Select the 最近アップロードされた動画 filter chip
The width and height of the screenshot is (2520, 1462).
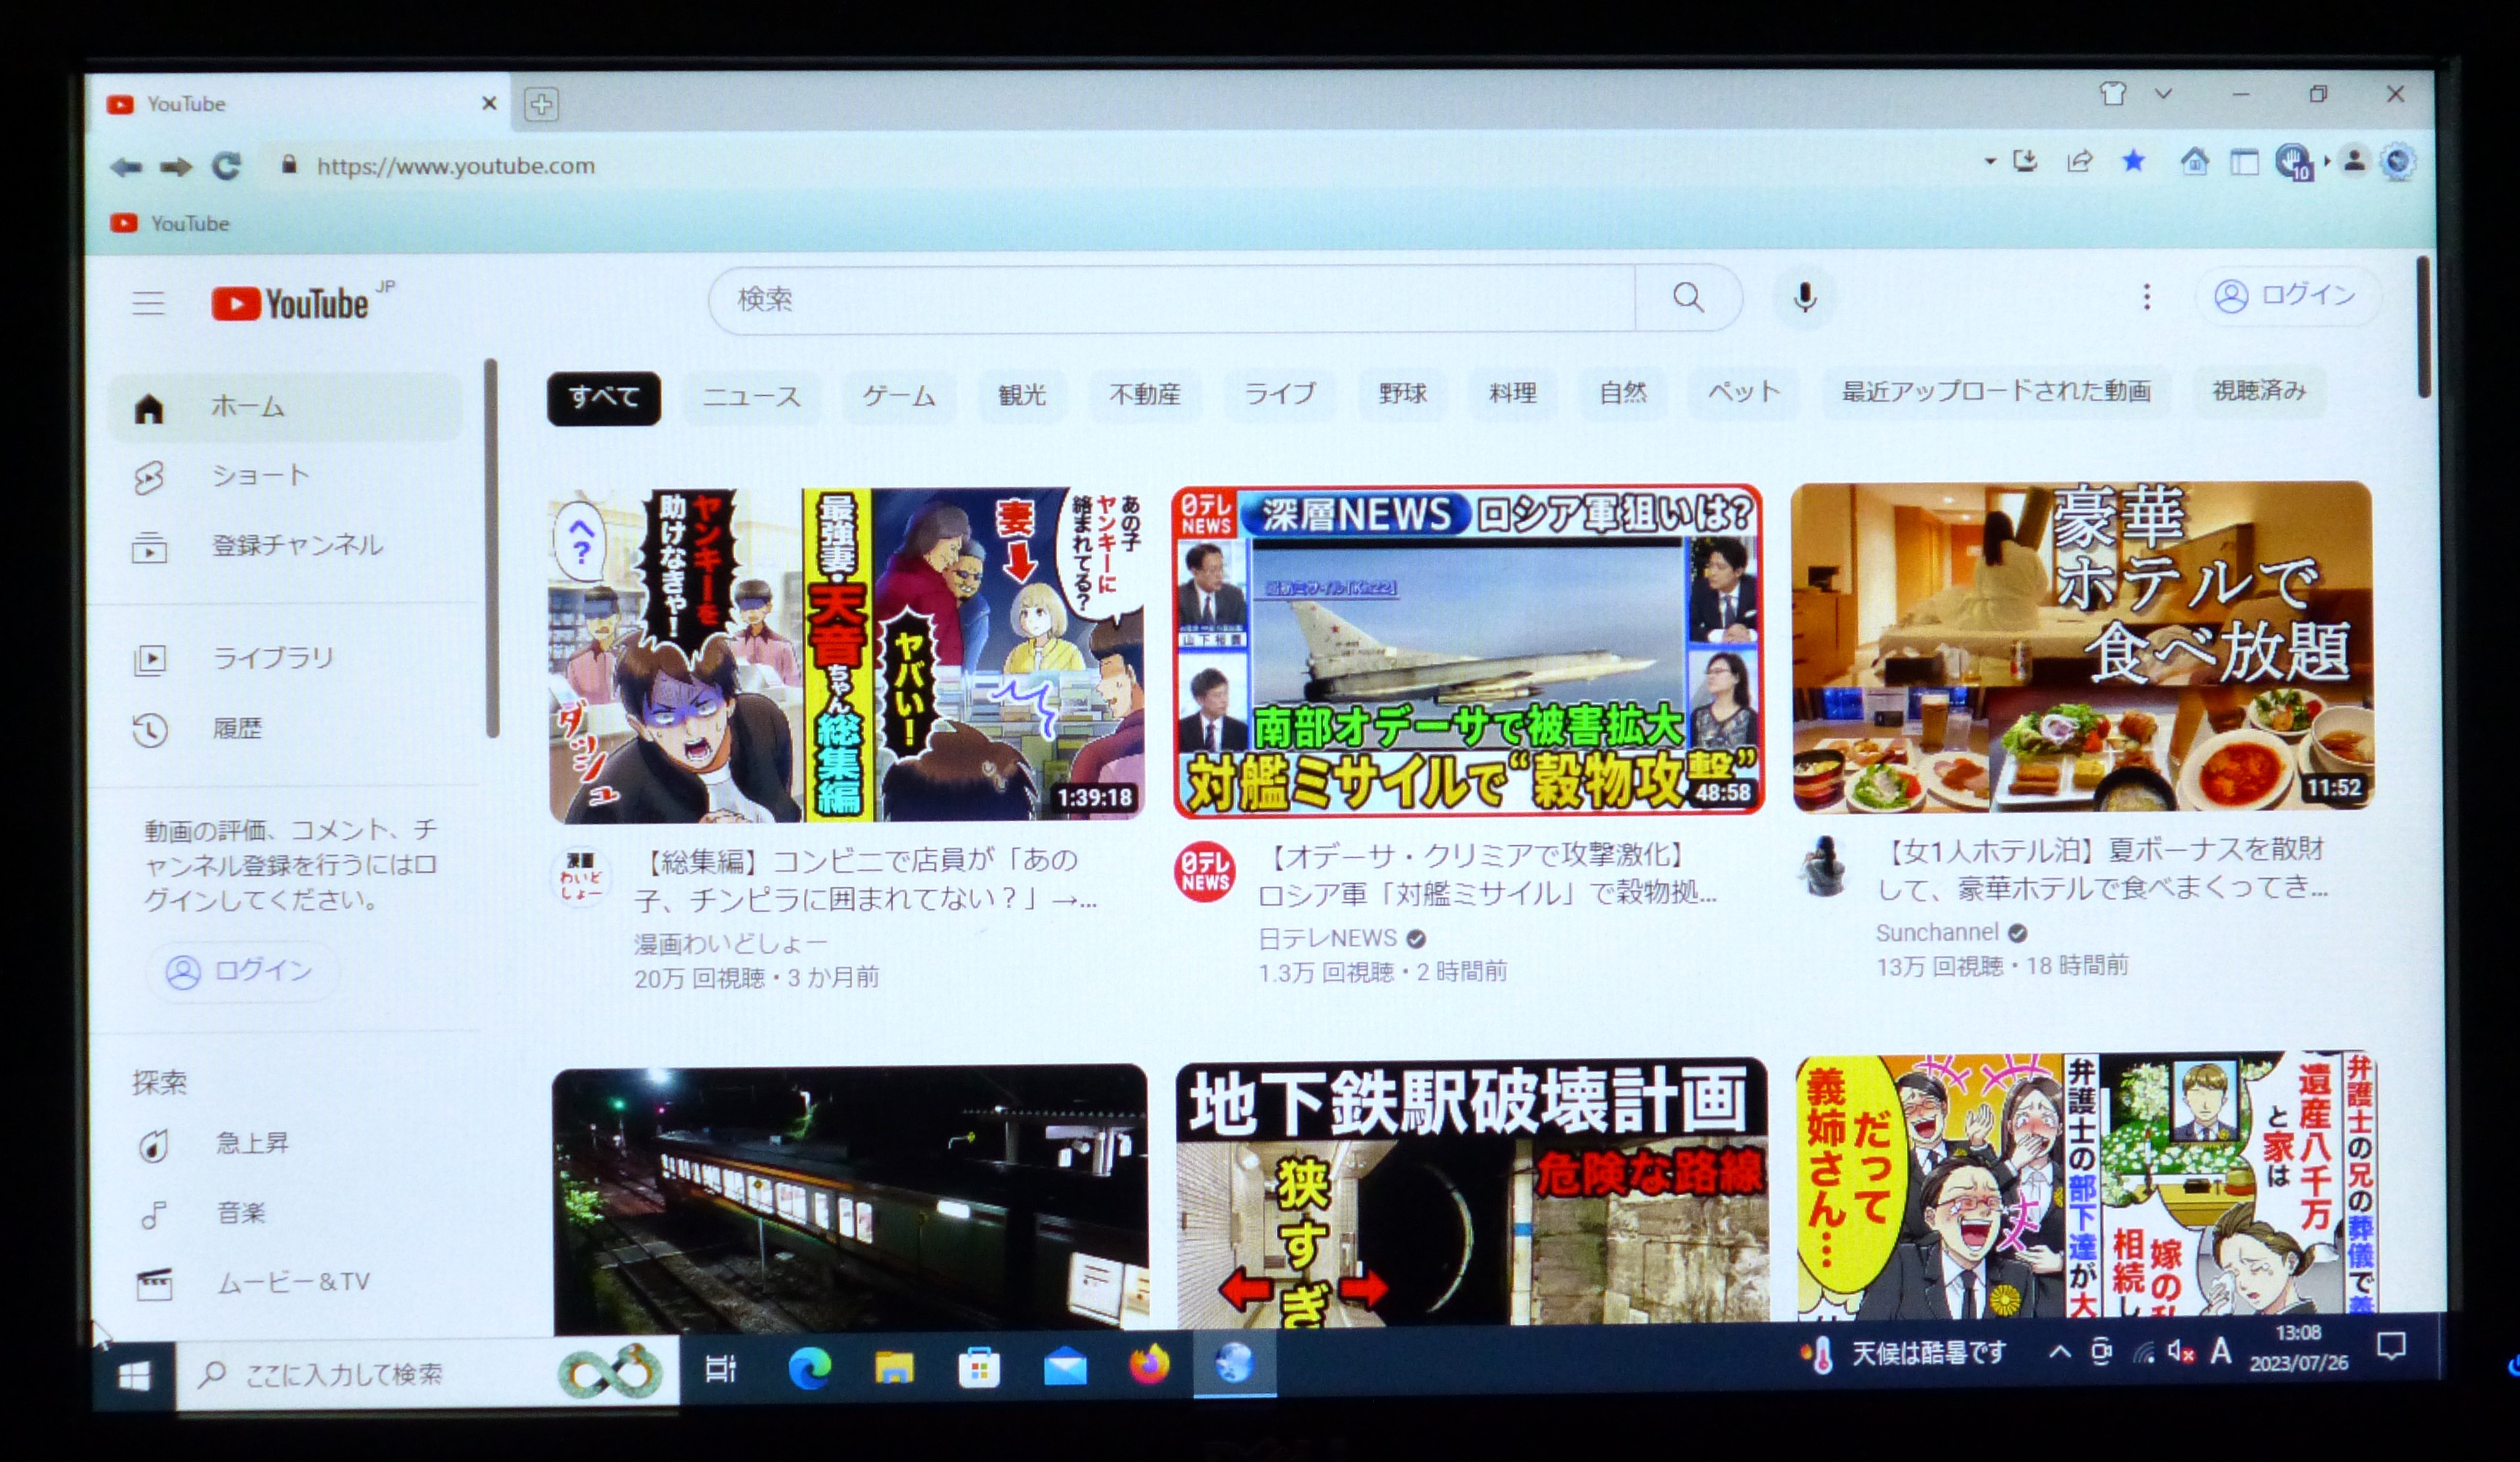(x=1996, y=391)
